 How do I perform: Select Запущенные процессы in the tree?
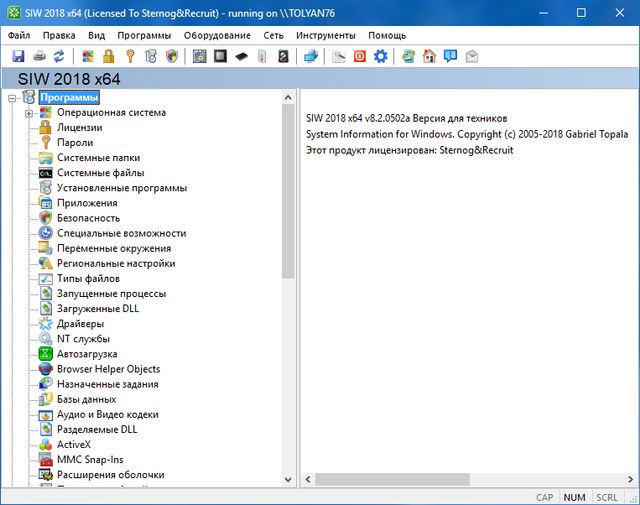[111, 294]
